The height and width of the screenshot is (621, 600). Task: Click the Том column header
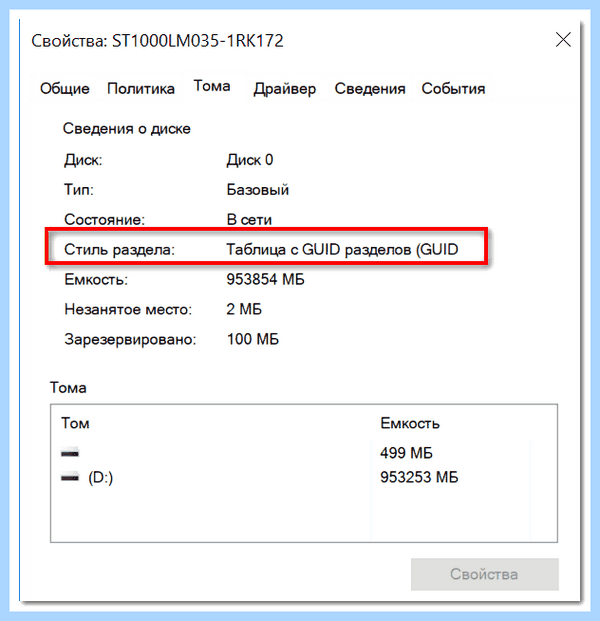pyautogui.click(x=75, y=423)
